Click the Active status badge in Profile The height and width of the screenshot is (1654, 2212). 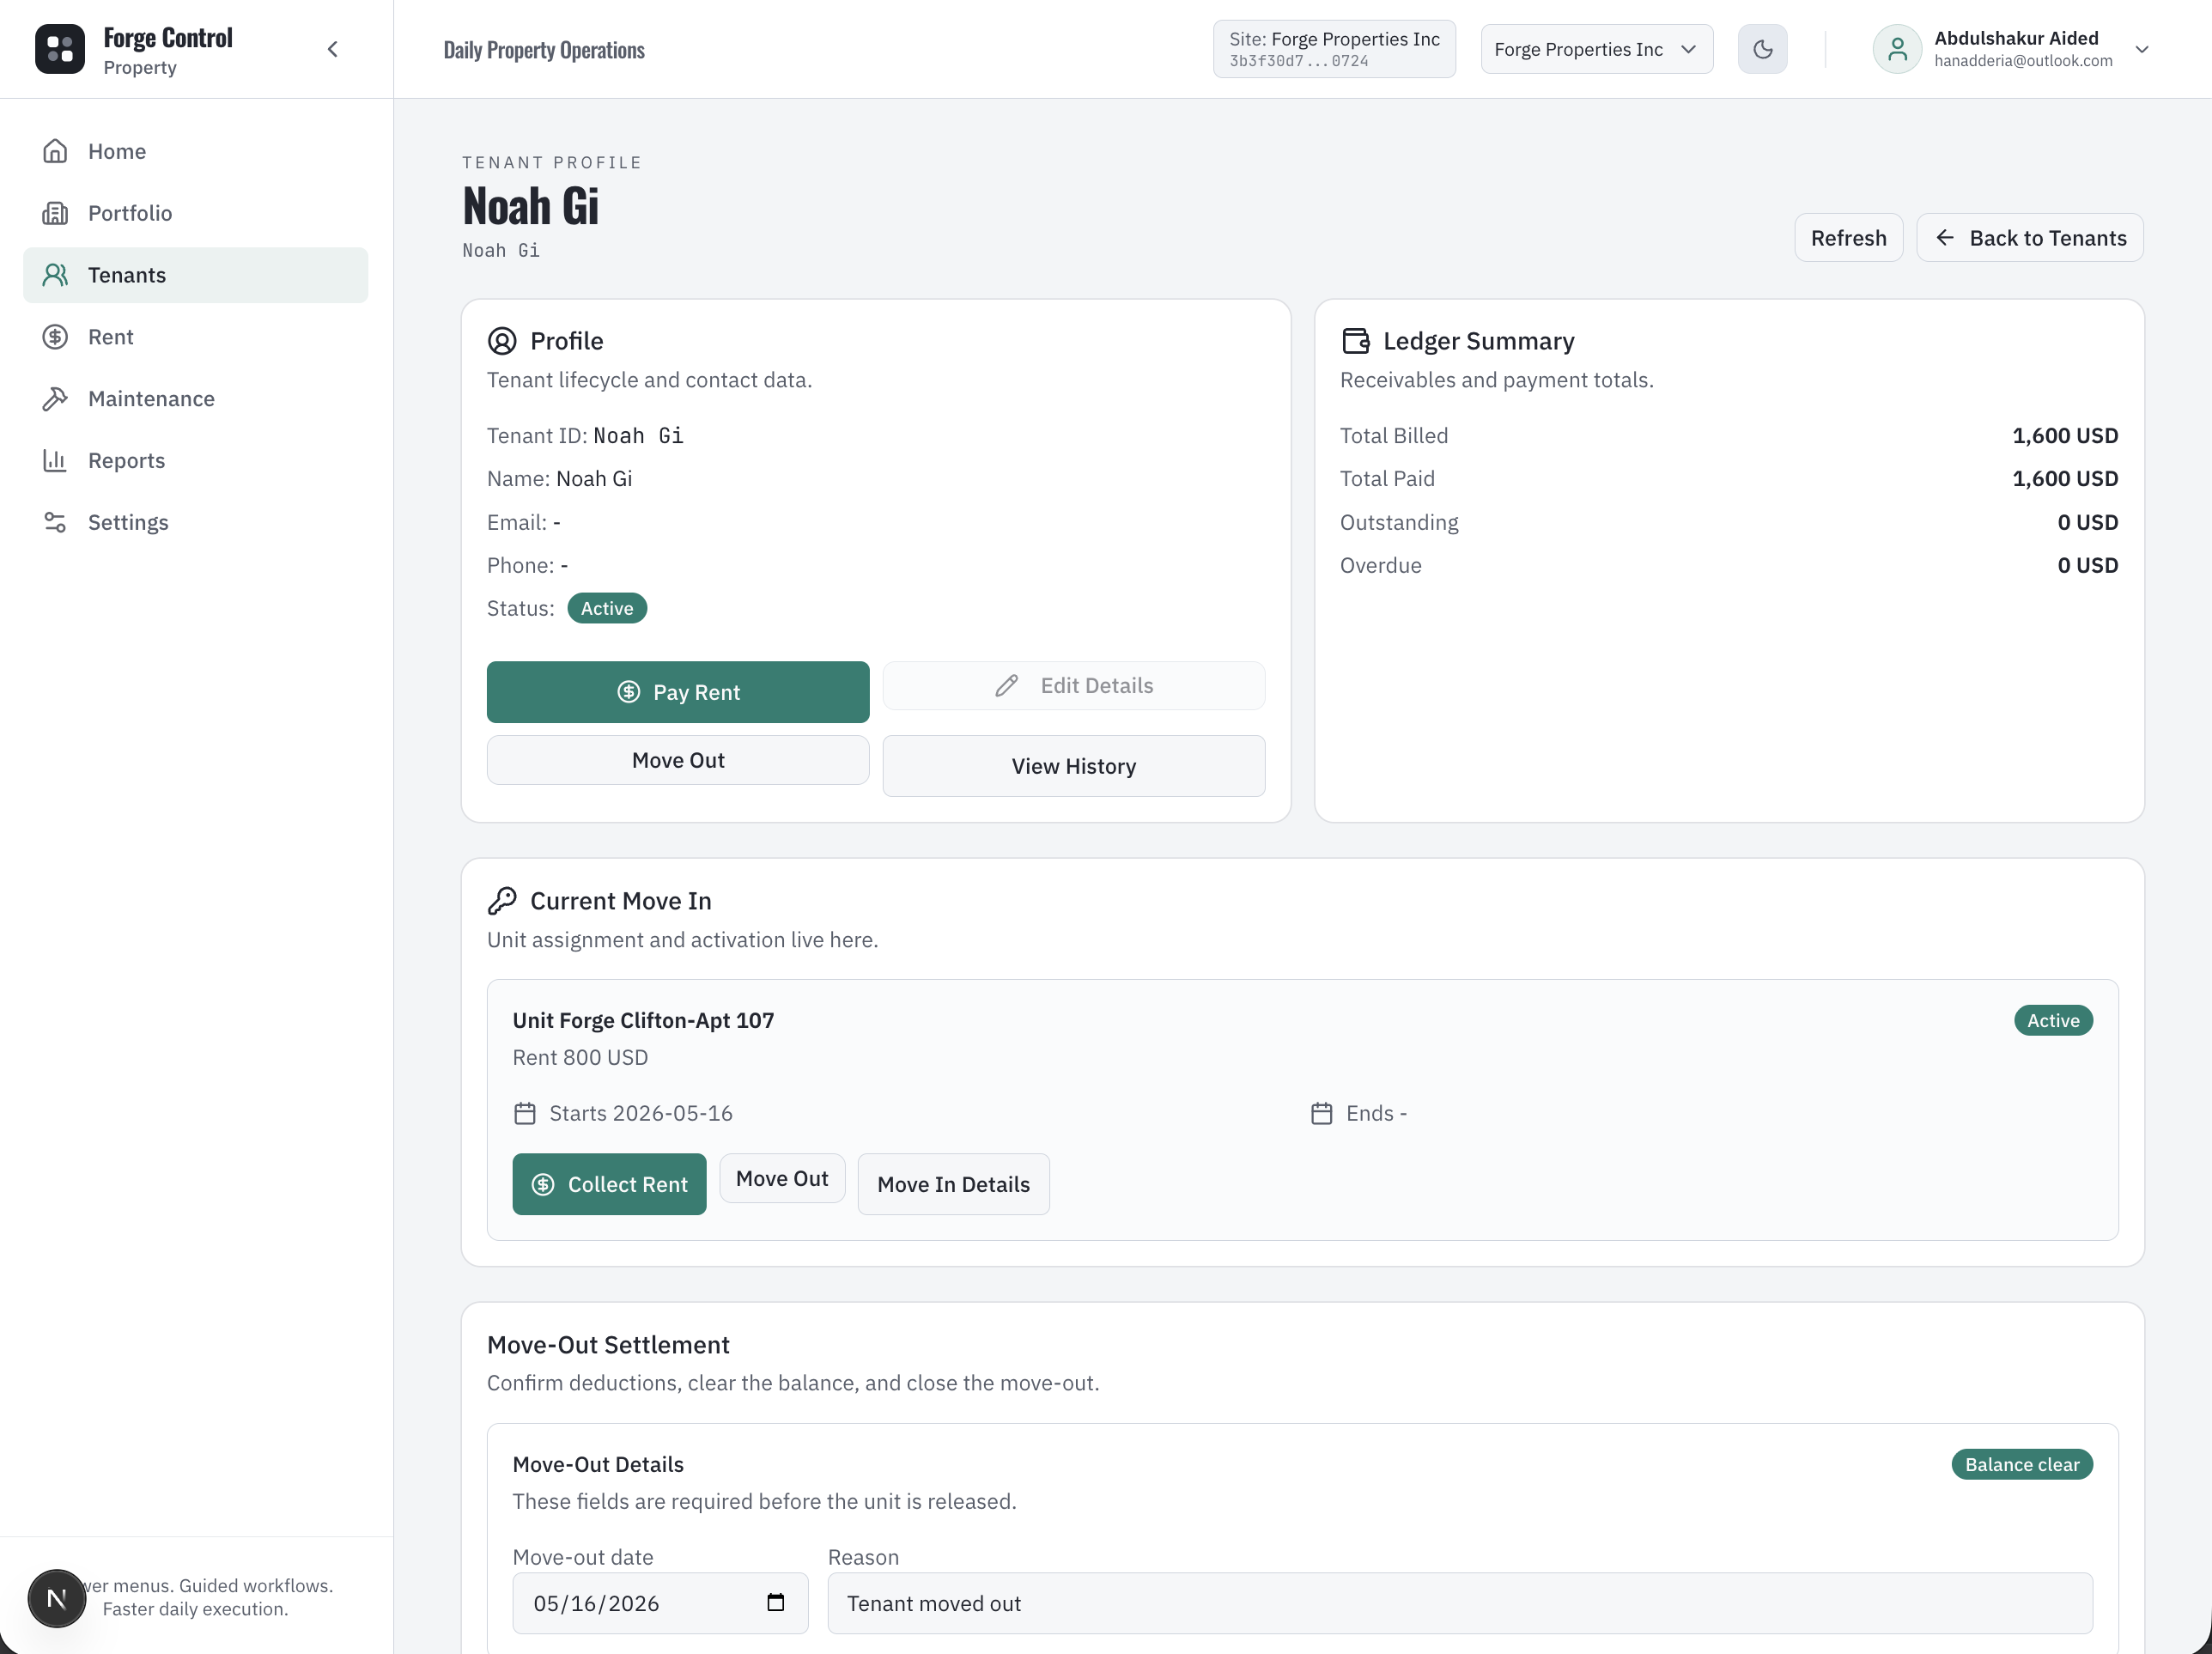[x=607, y=608]
